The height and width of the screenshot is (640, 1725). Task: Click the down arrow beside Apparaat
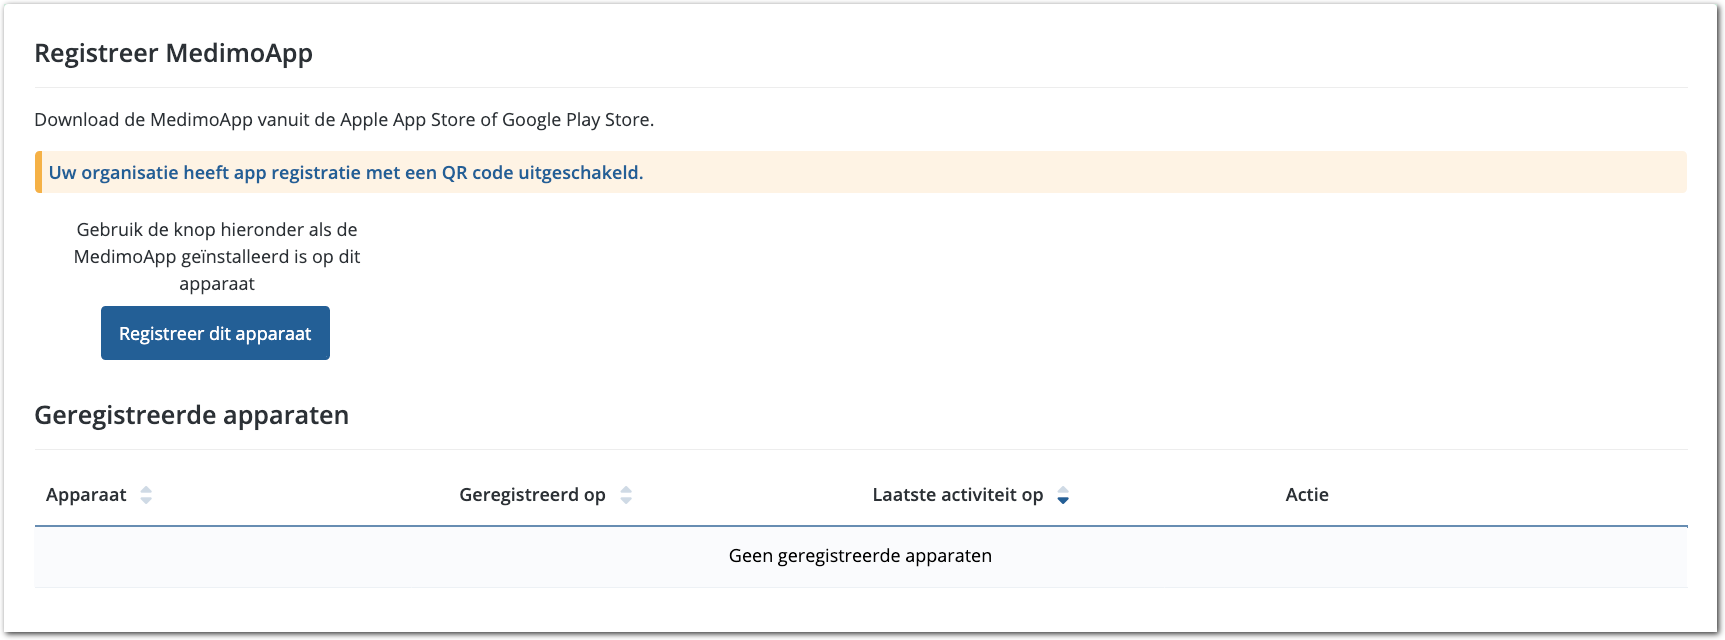coord(146,500)
